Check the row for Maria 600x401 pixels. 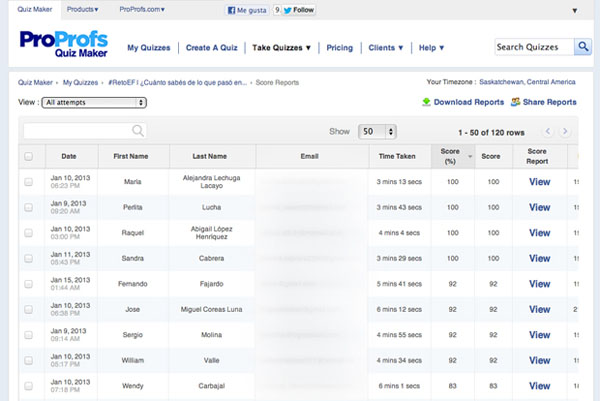(29, 182)
